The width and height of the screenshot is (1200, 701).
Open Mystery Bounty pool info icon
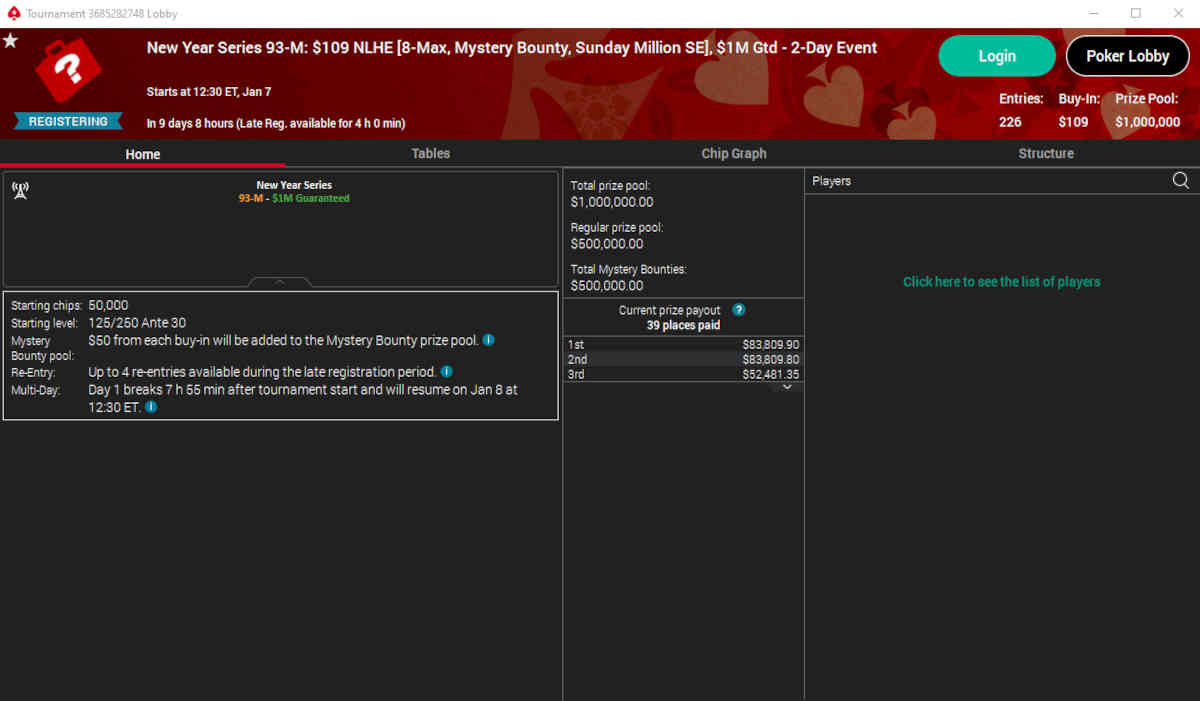tap(488, 340)
